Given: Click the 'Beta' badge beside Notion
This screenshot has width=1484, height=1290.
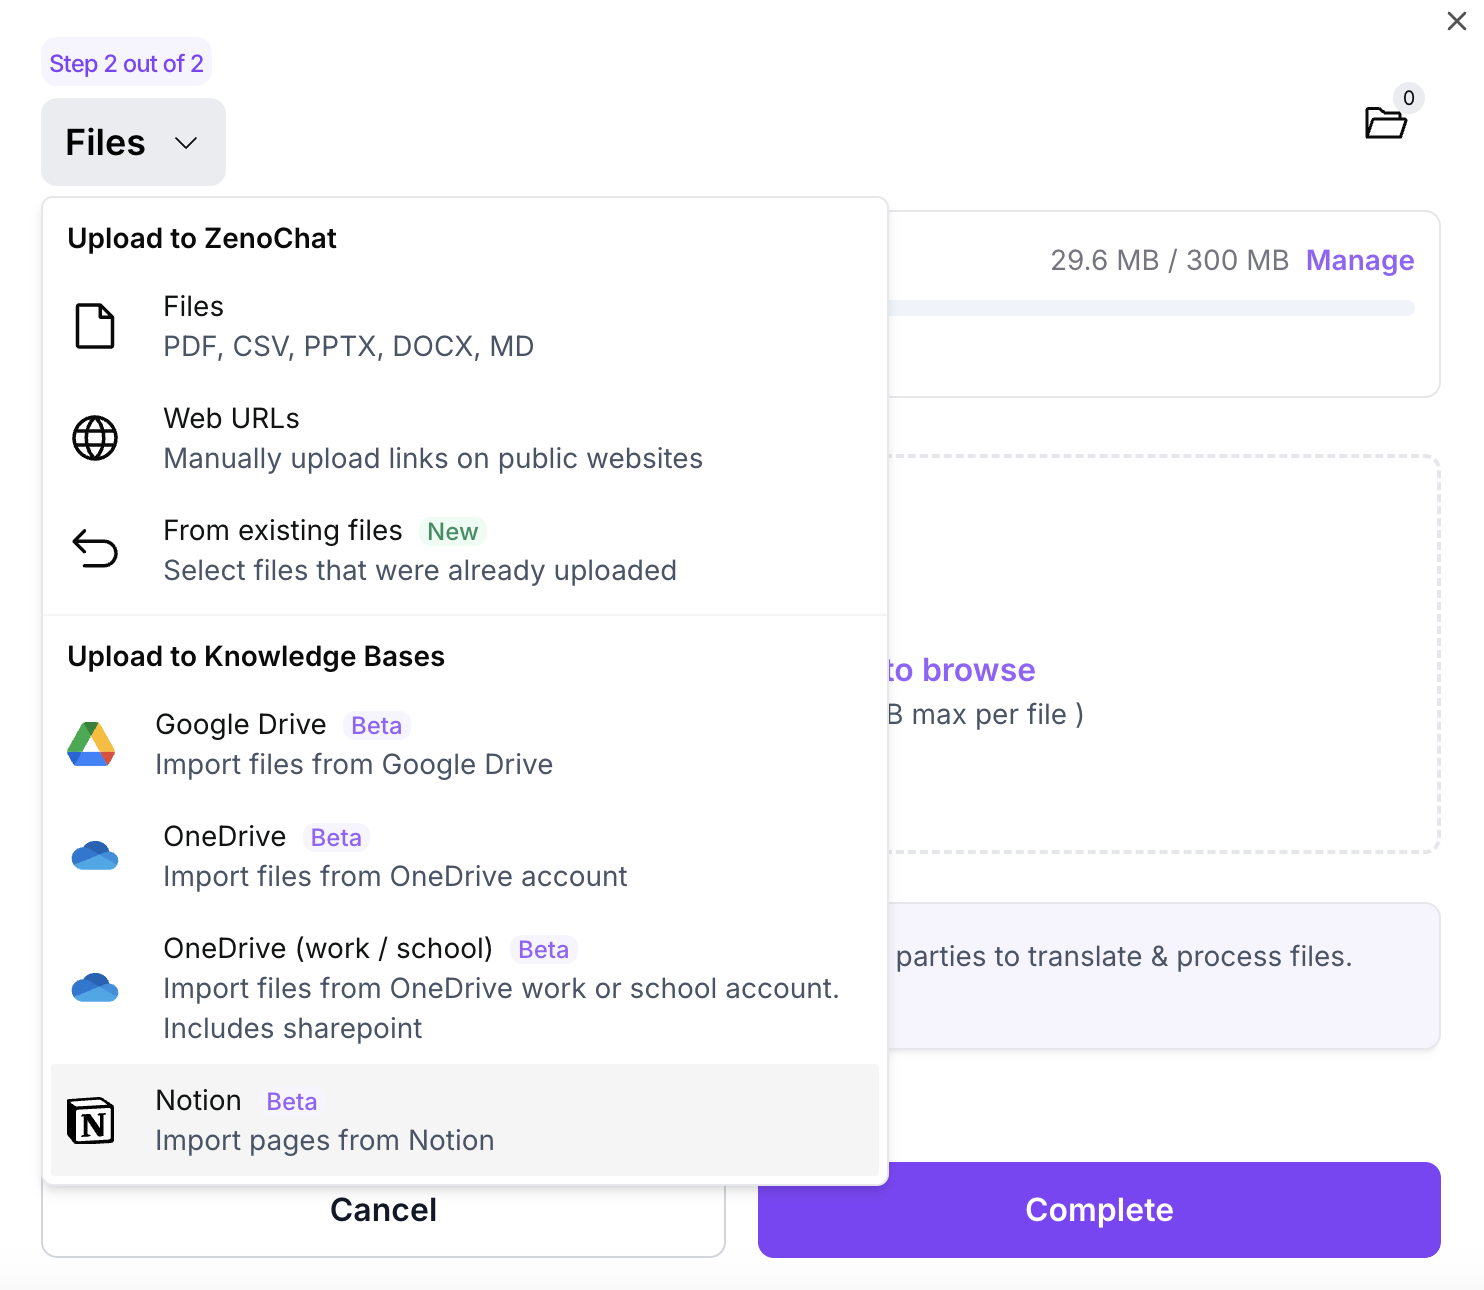Looking at the screenshot, I should (292, 1101).
